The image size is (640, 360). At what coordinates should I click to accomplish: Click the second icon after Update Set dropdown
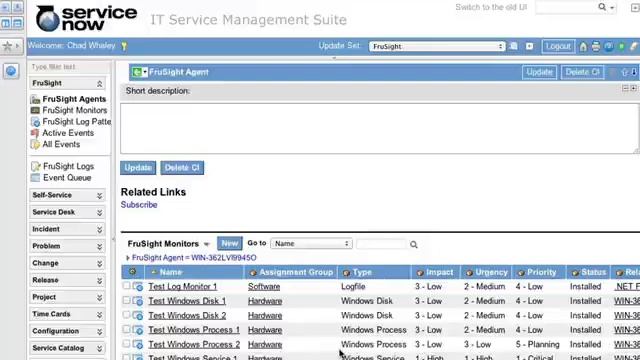coord(529,46)
